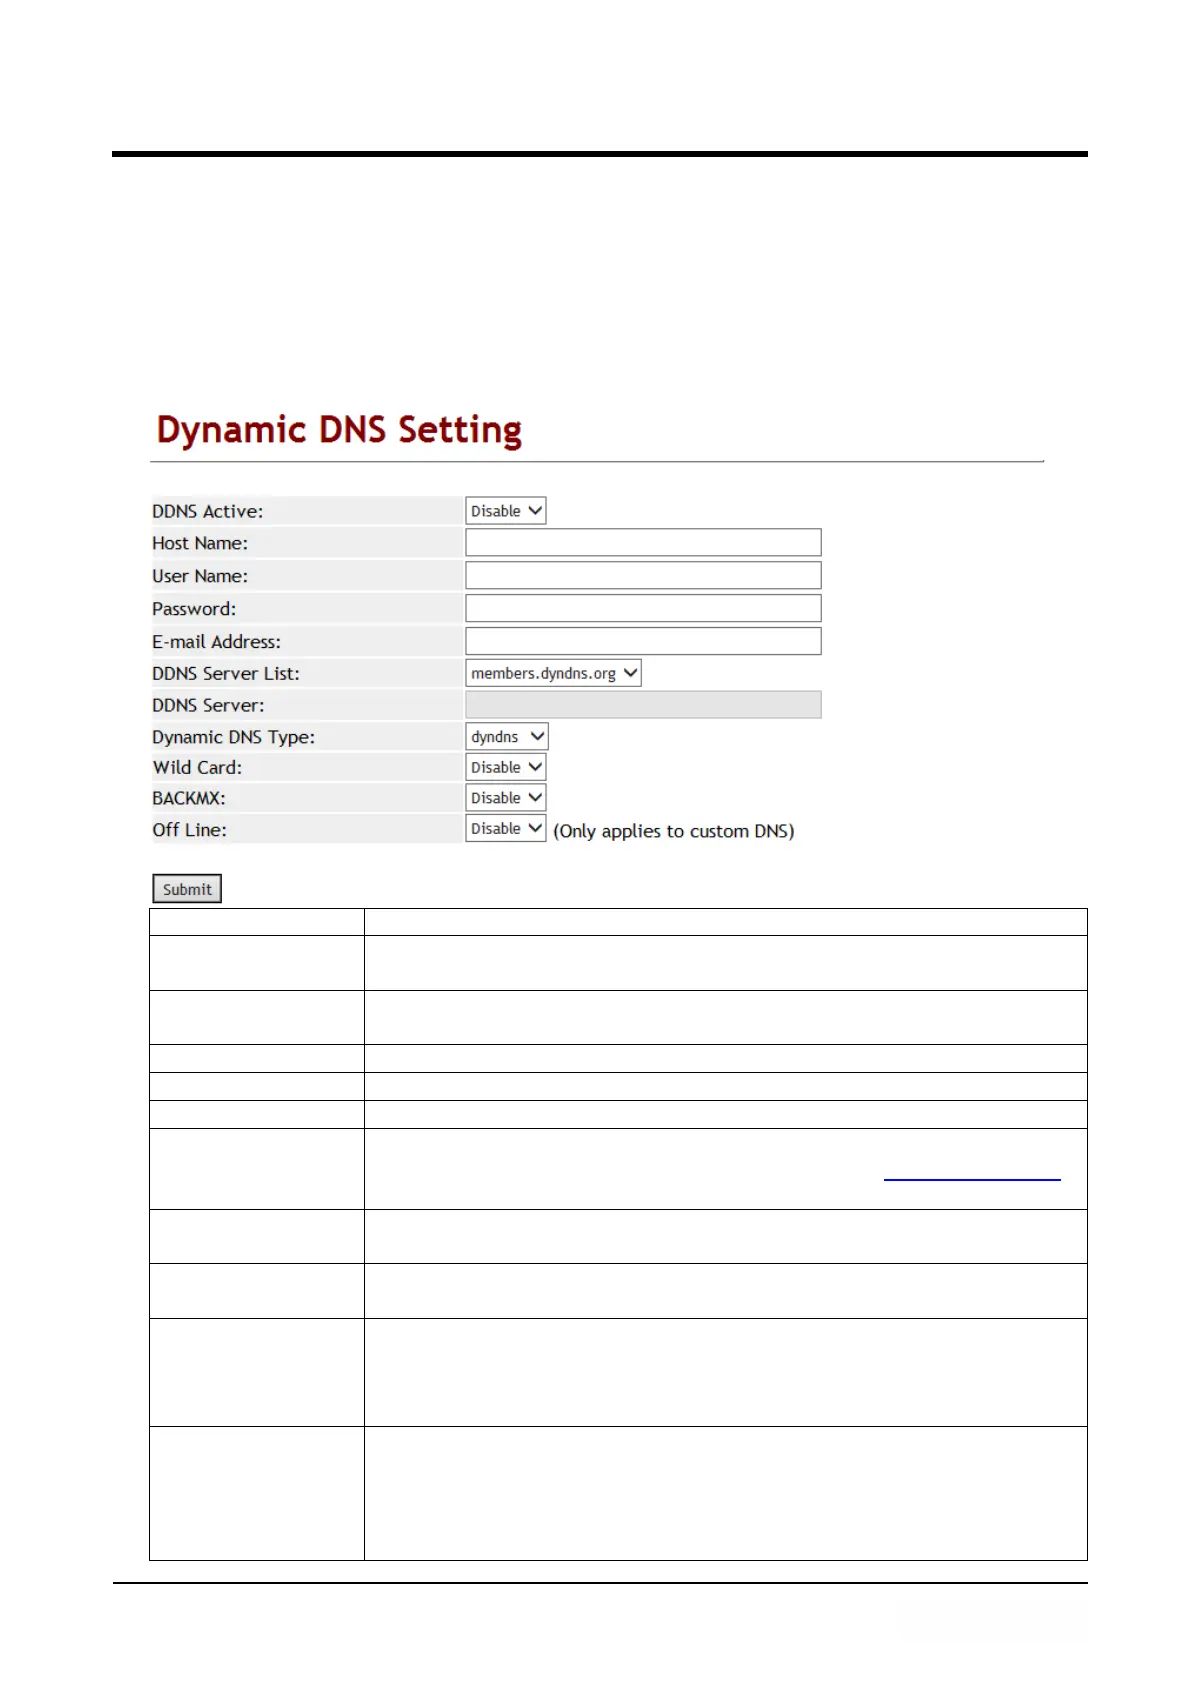Click the "DDNS Server:" label
The width and height of the screenshot is (1190, 1684).
tap(208, 706)
